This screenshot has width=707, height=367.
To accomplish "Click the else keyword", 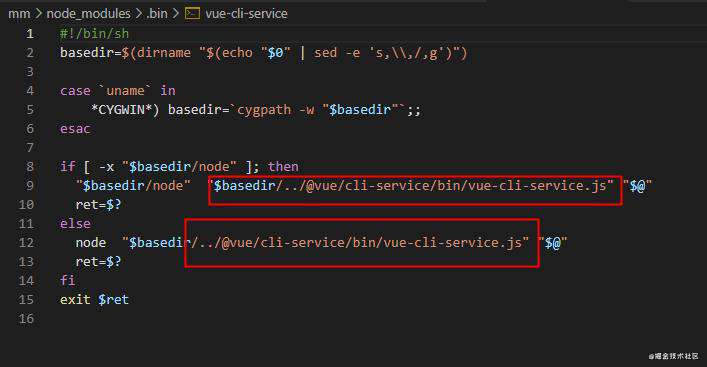I will pos(75,224).
